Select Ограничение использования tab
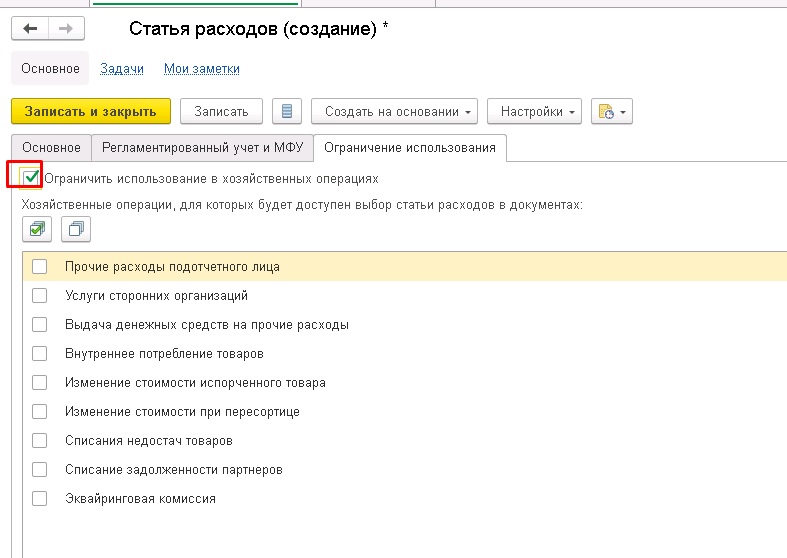 point(410,148)
